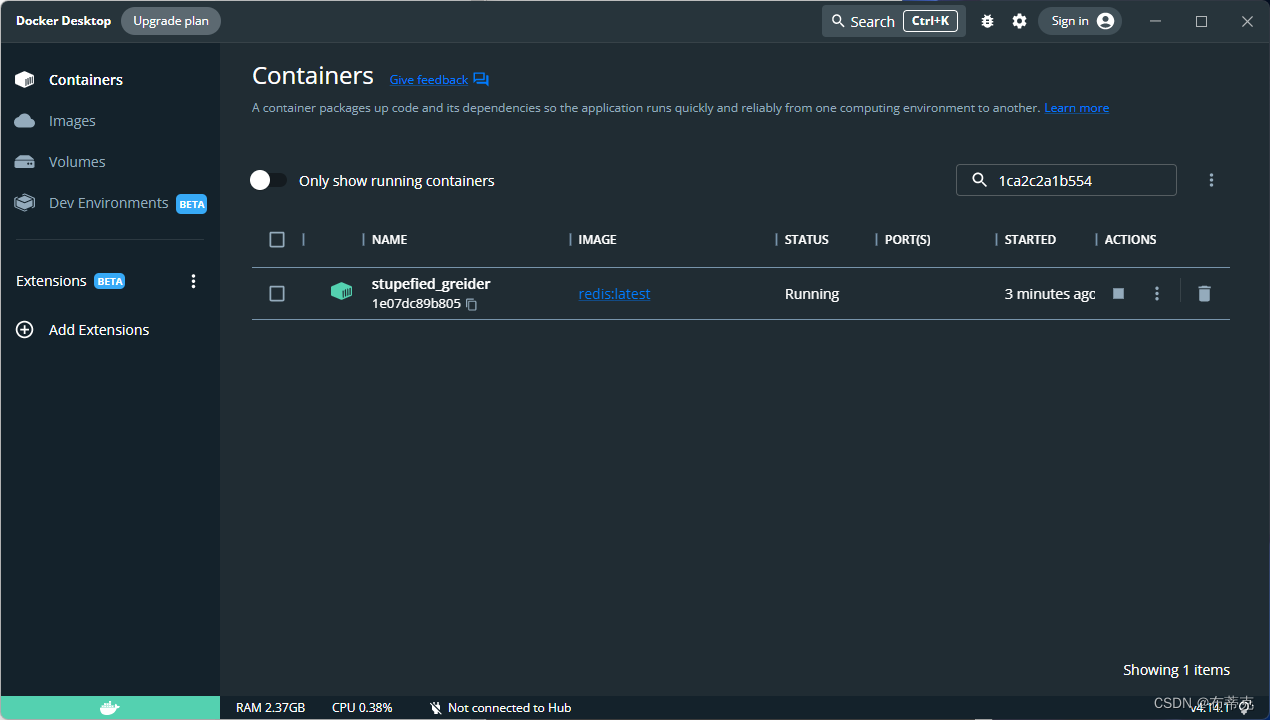Screen dimensions: 1270x720
Task: Open the Extensions overflow menu
Action: [x=193, y=281]
